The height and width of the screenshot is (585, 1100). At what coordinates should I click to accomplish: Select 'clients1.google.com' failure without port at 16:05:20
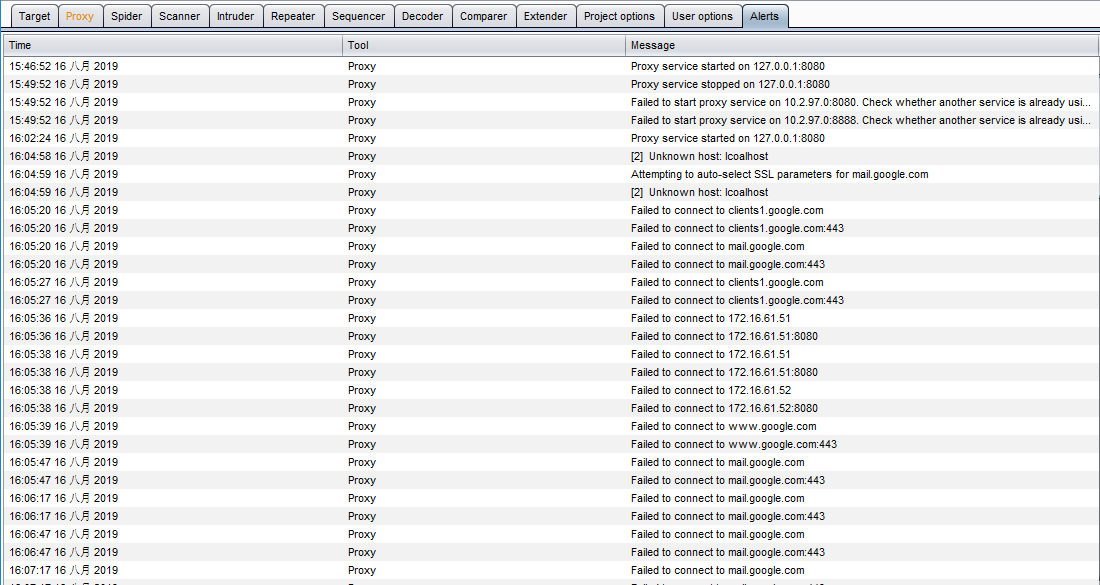click(x=727, y=210)
